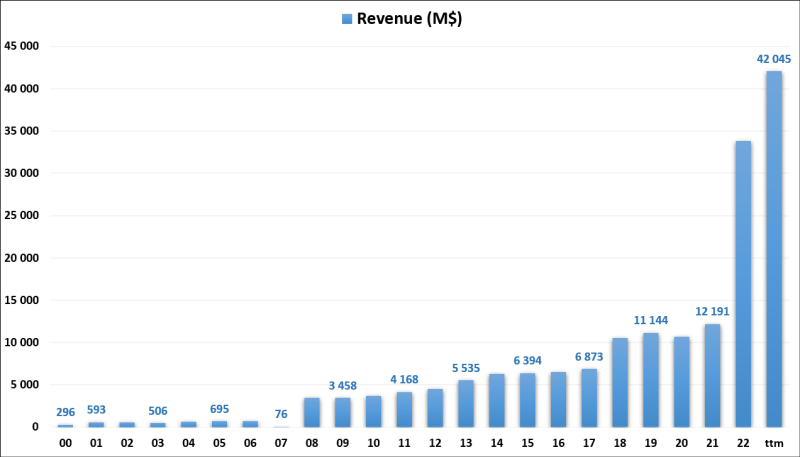Click the 00 x-axis label
This screenshot has width=800, height=457.
point(66,444)
